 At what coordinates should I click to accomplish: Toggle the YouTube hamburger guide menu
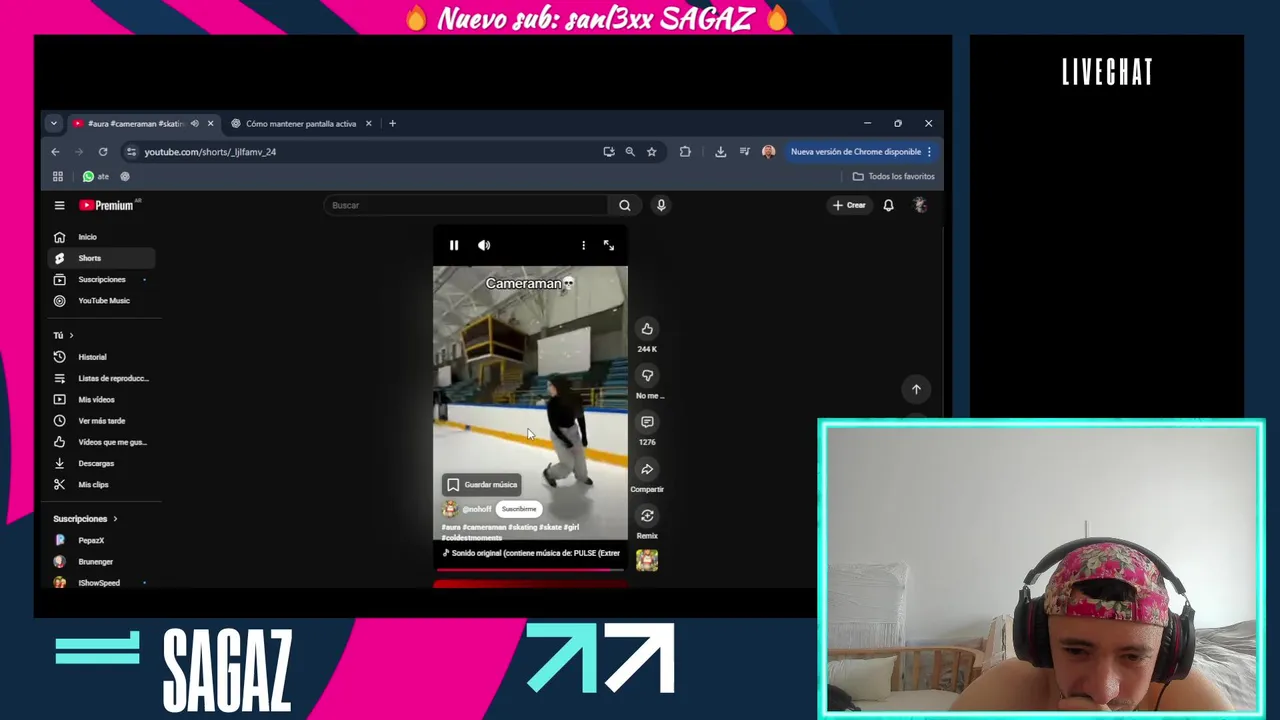[x=59, y=205]
